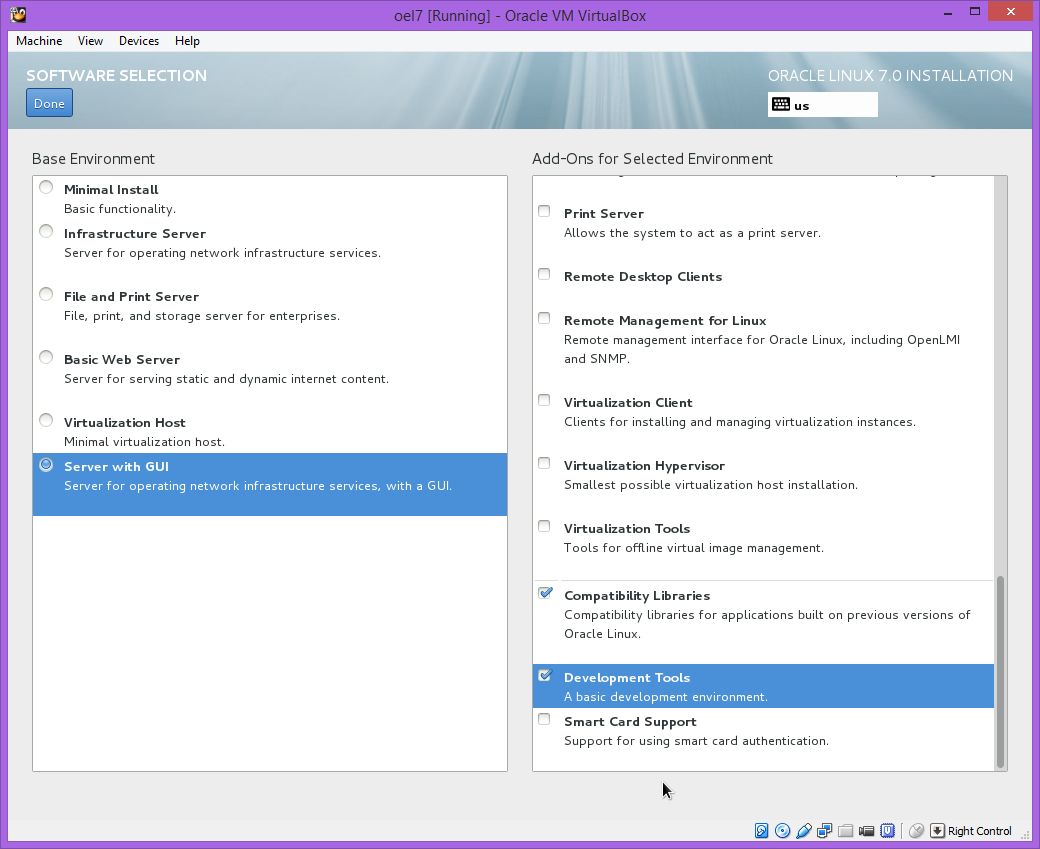Select Infrastructure Server radio button
Viewport: 1040px width, 849px height.
pyautogui.click(x=46, y=231)
